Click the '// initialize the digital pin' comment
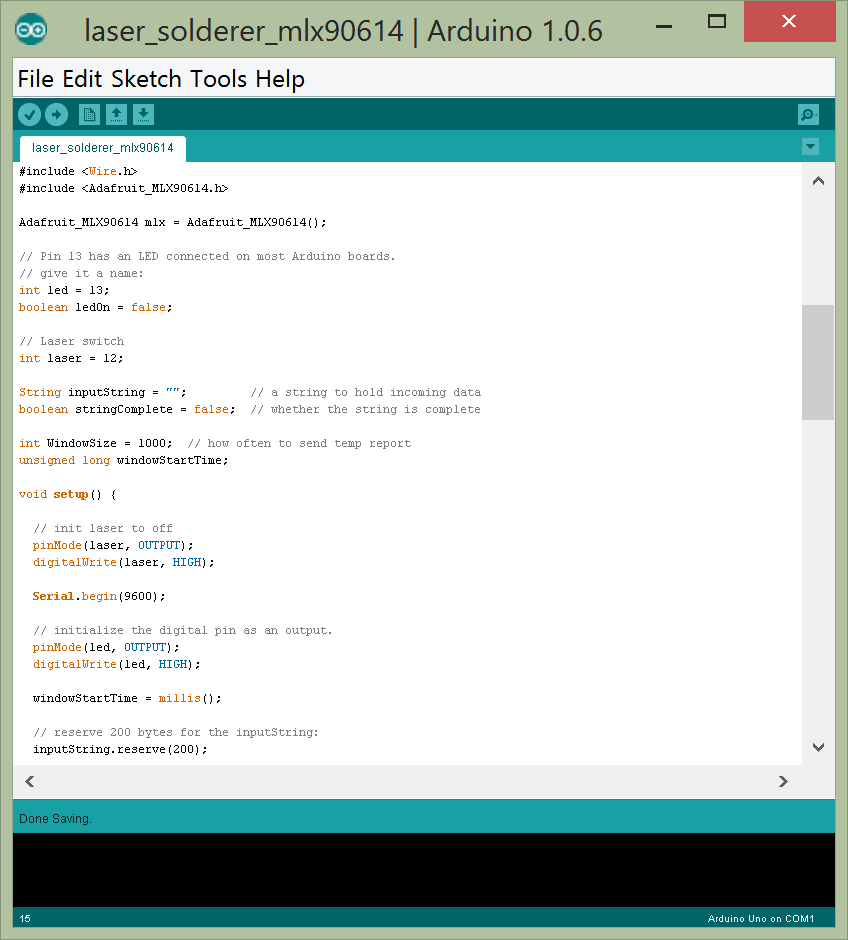Viewport: 848px width, 940px height. click(183, 630)
